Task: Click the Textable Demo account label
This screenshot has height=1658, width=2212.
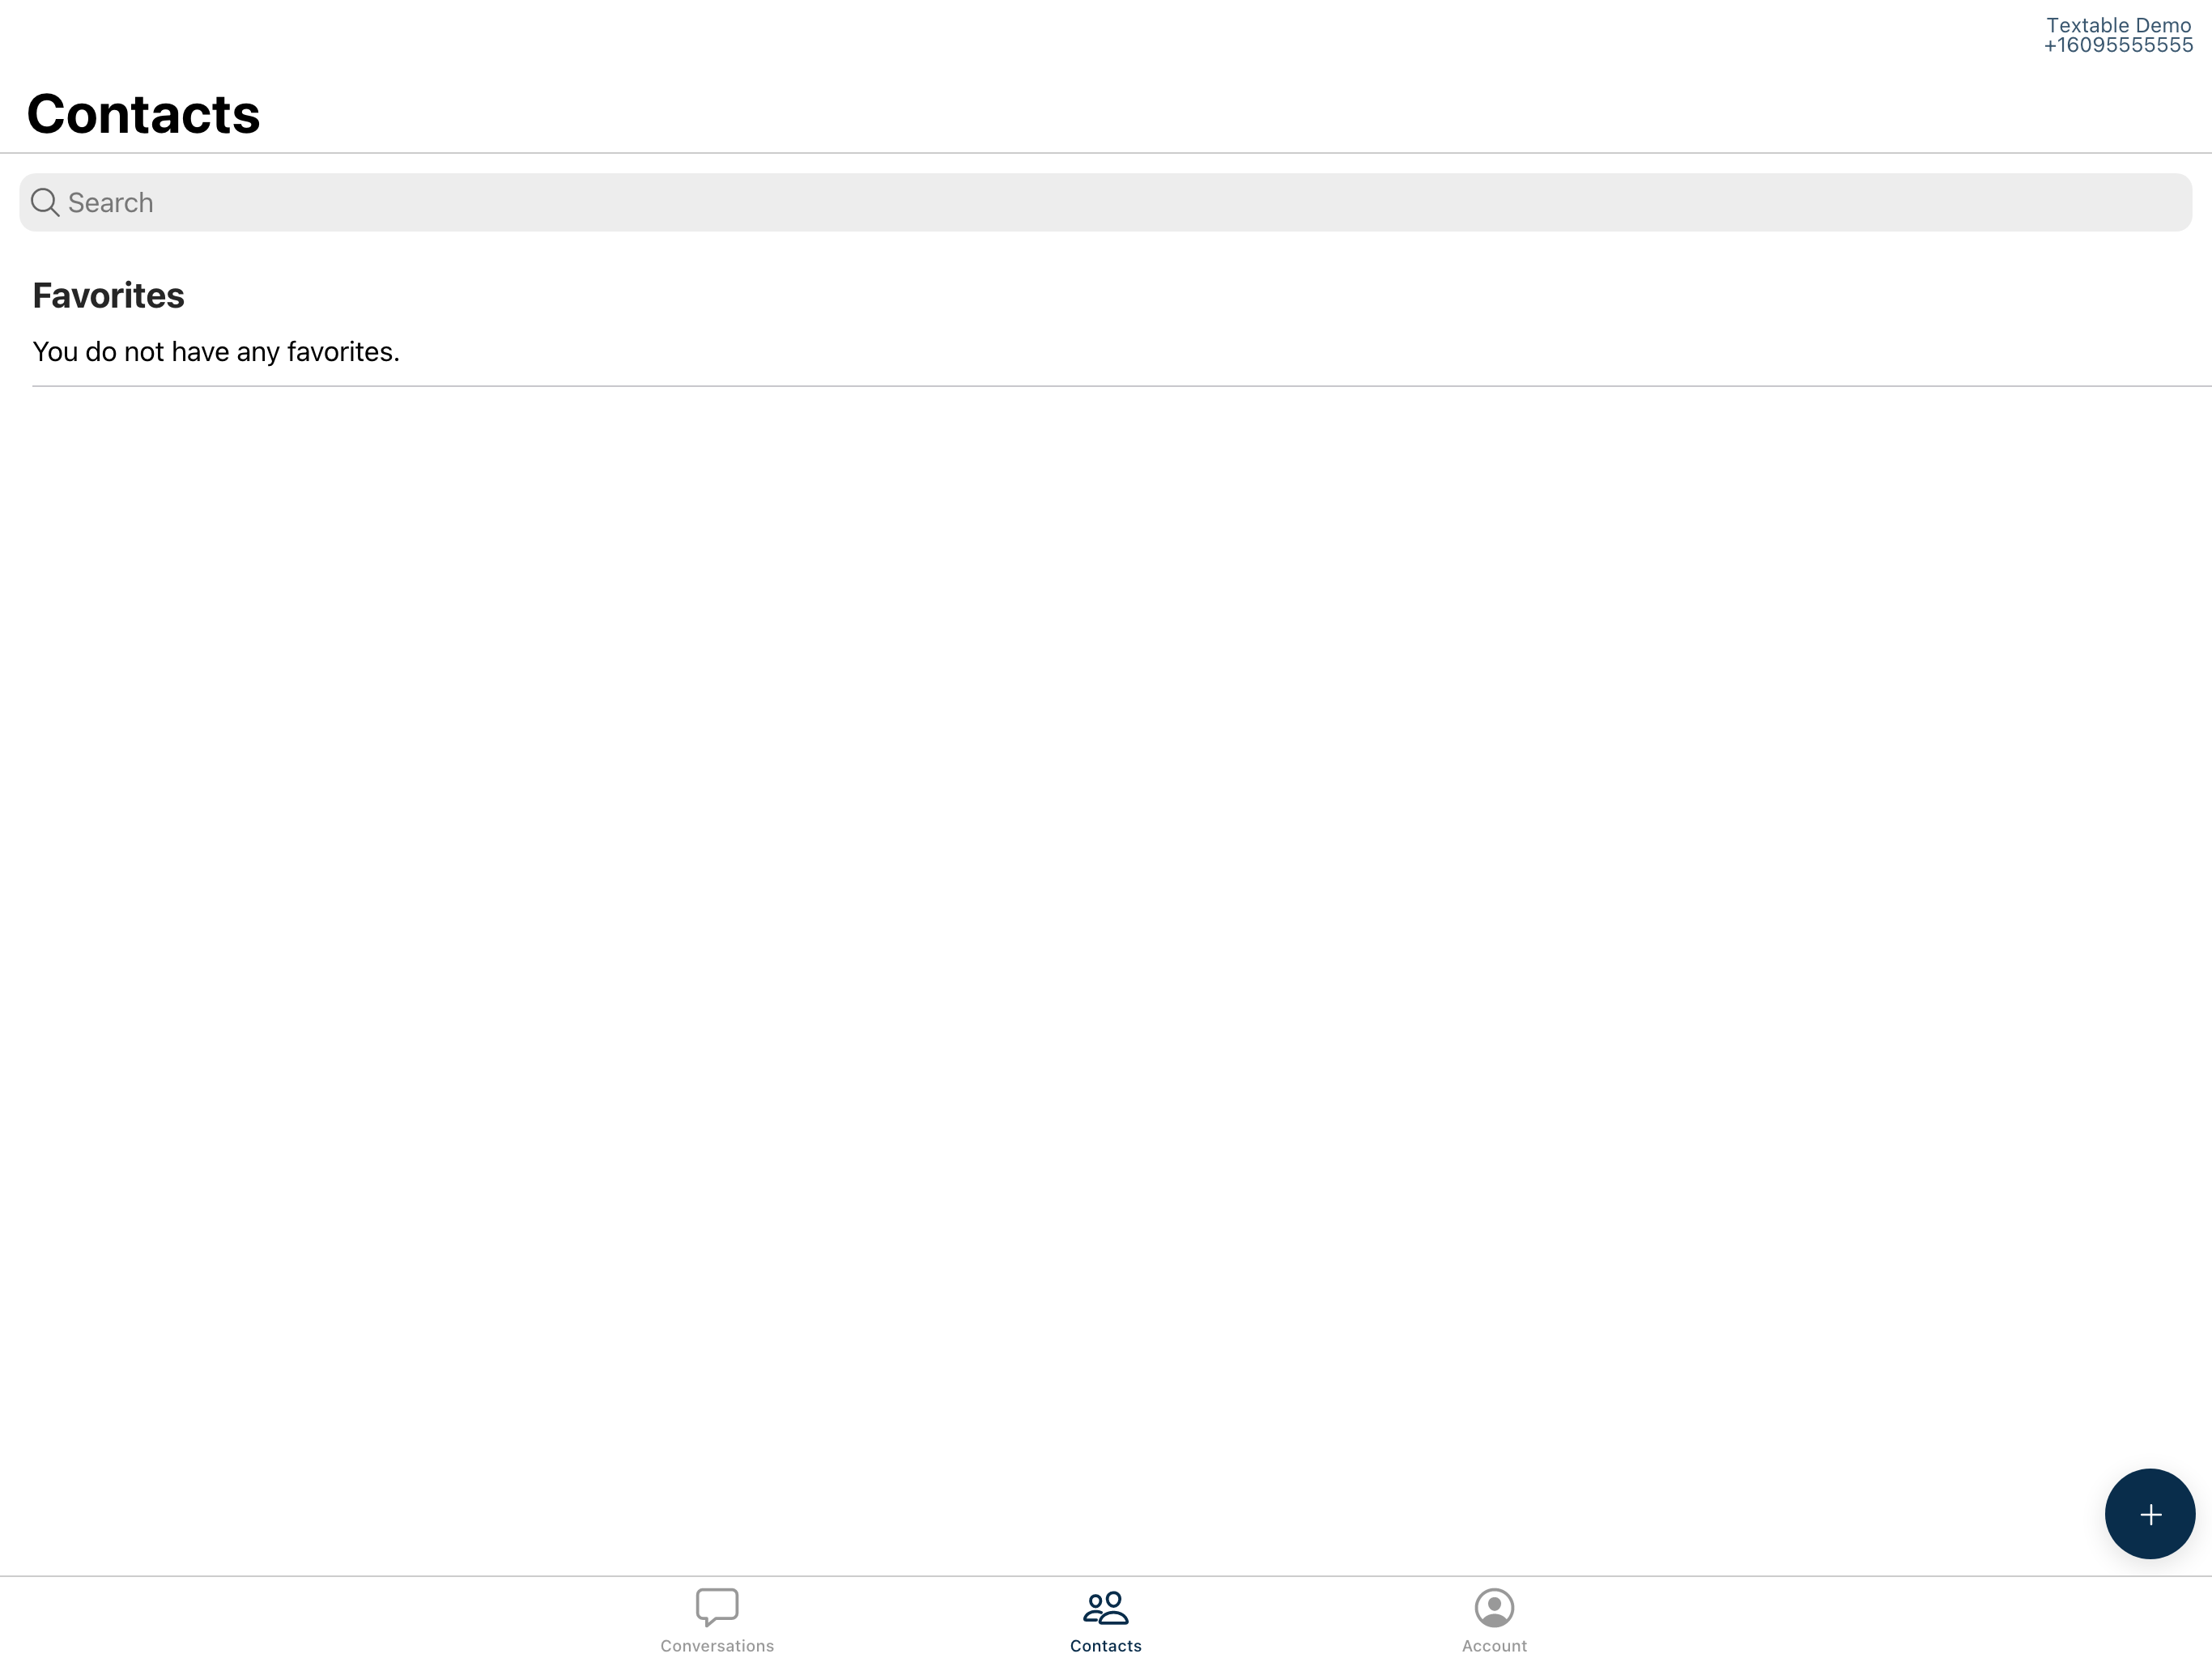Action: point(2118,35)
